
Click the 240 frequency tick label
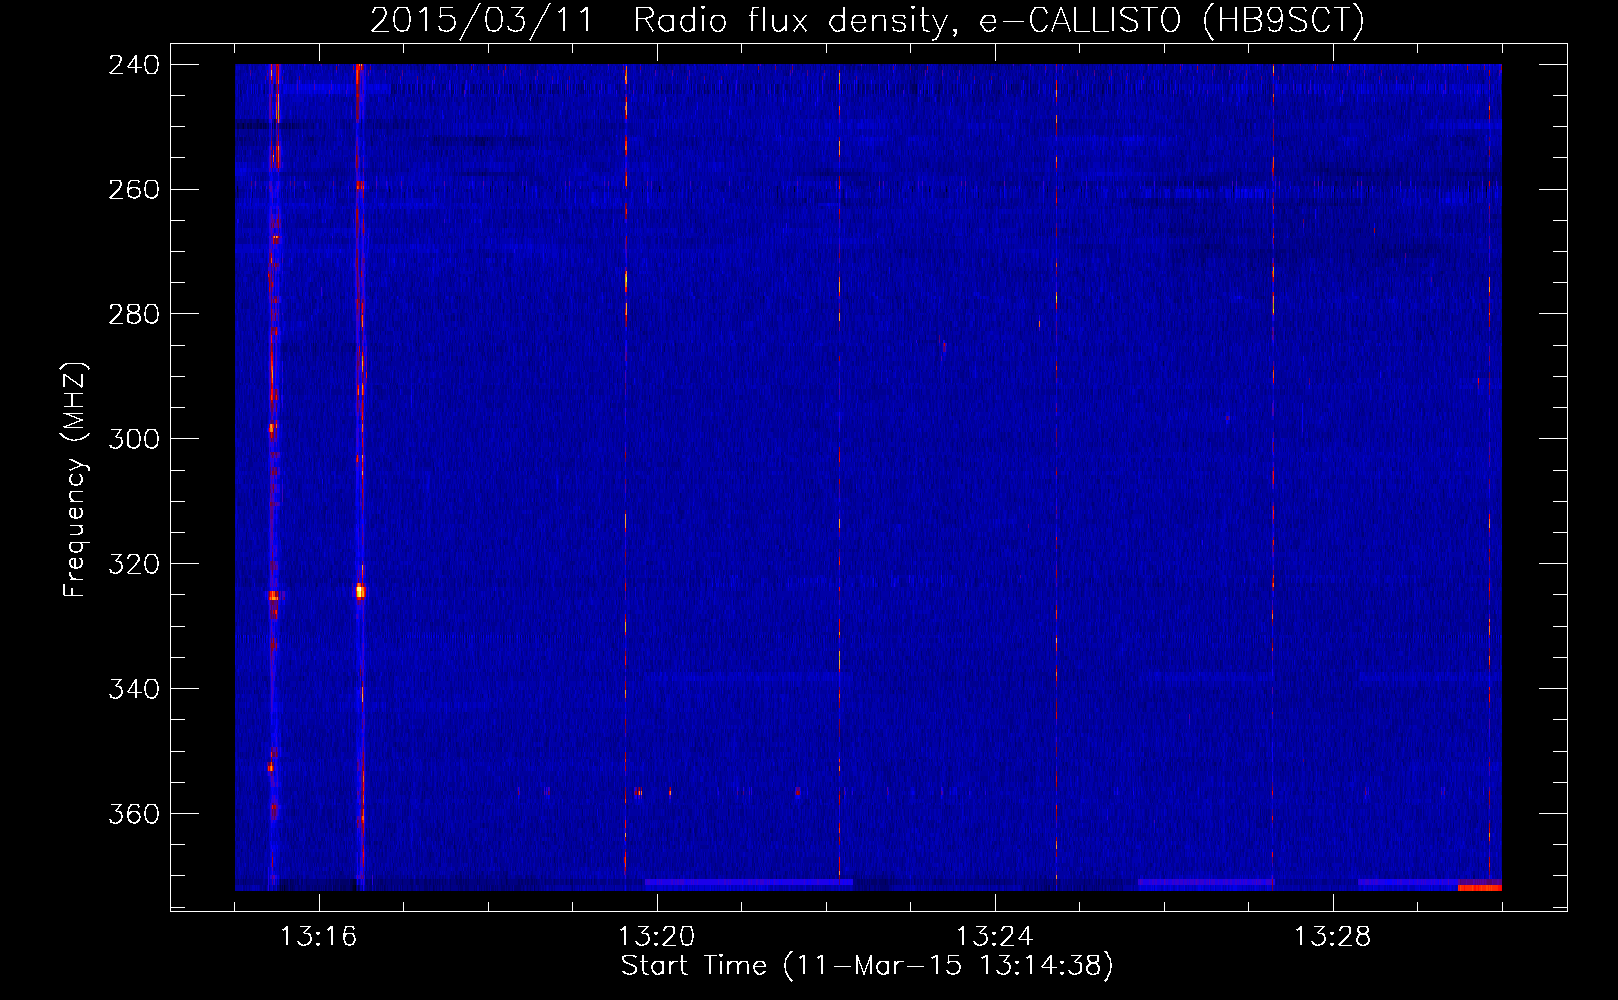tap(134, 65)
